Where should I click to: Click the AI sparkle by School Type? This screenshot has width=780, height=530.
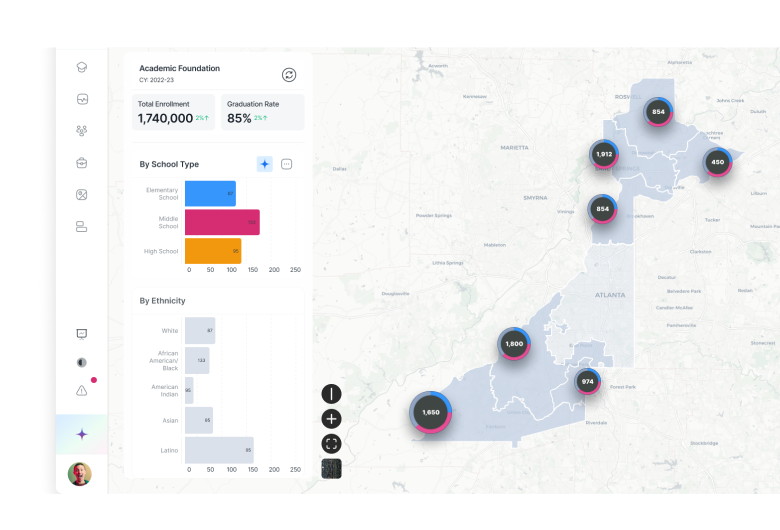click(x=264, y=164)
